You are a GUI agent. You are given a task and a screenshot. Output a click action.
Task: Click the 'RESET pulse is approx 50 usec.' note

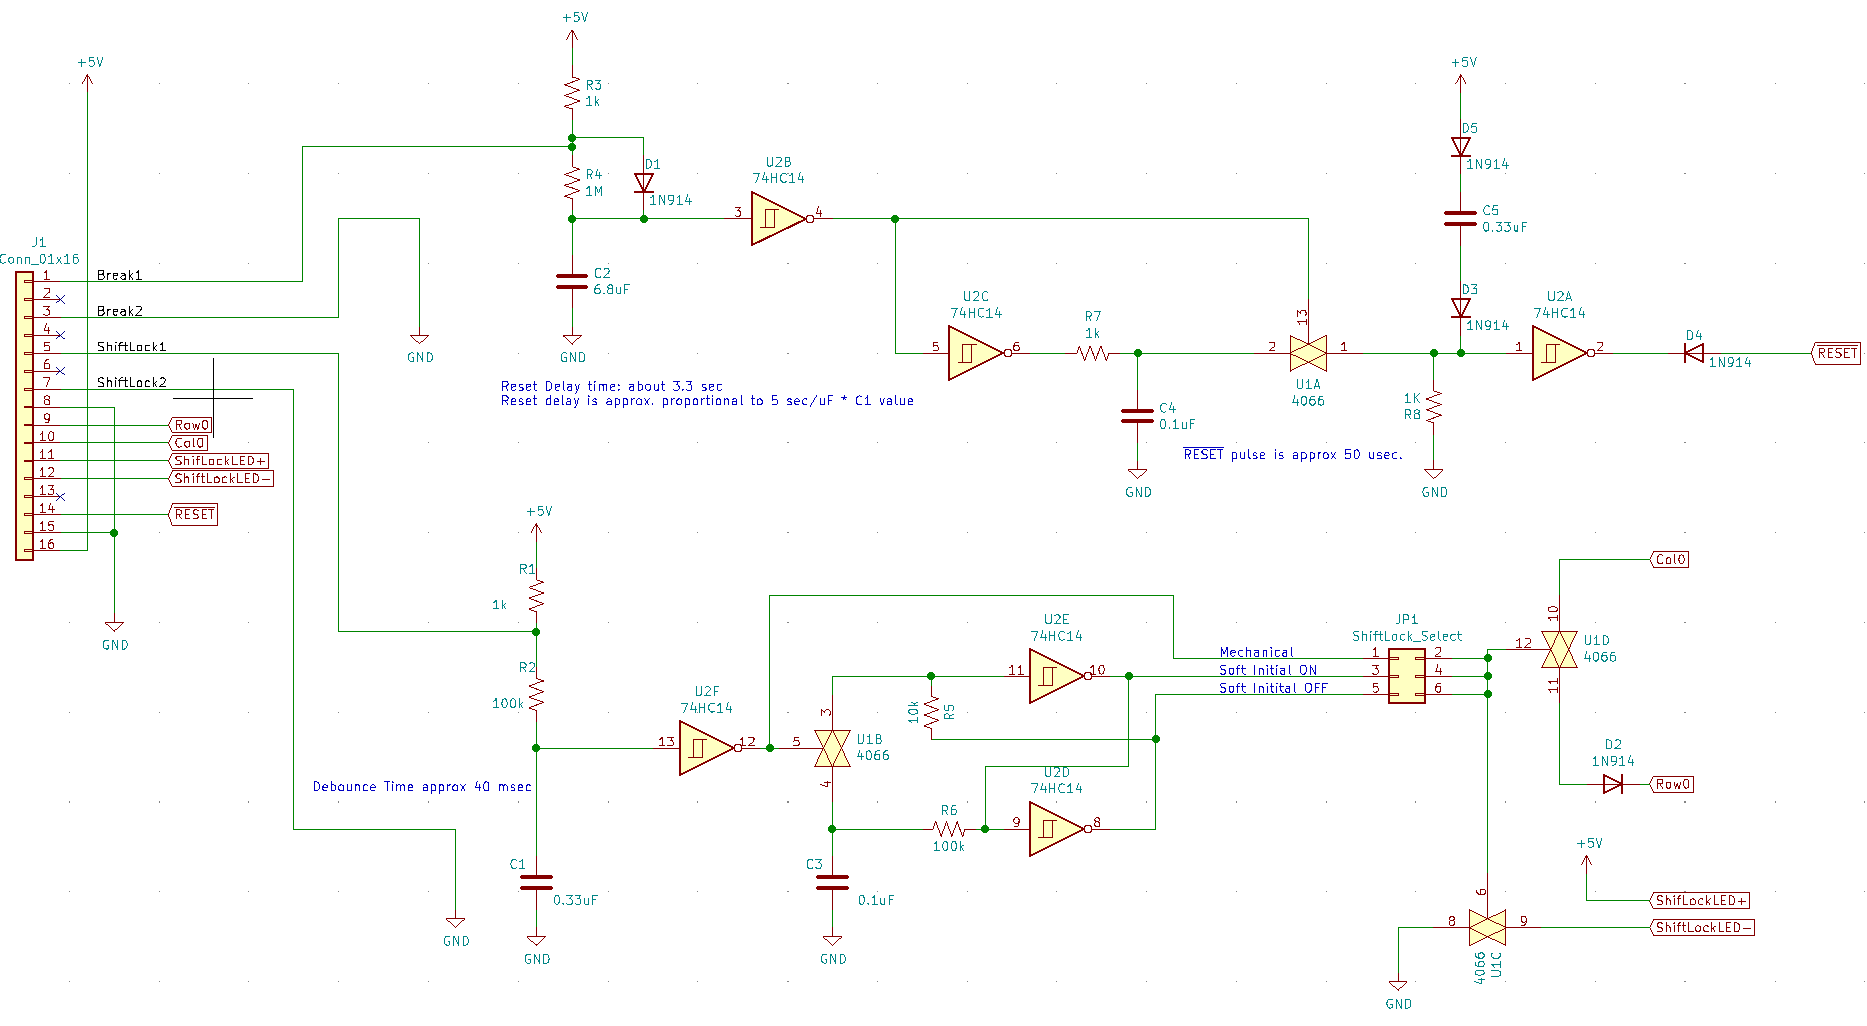(x=1293, y=454)
